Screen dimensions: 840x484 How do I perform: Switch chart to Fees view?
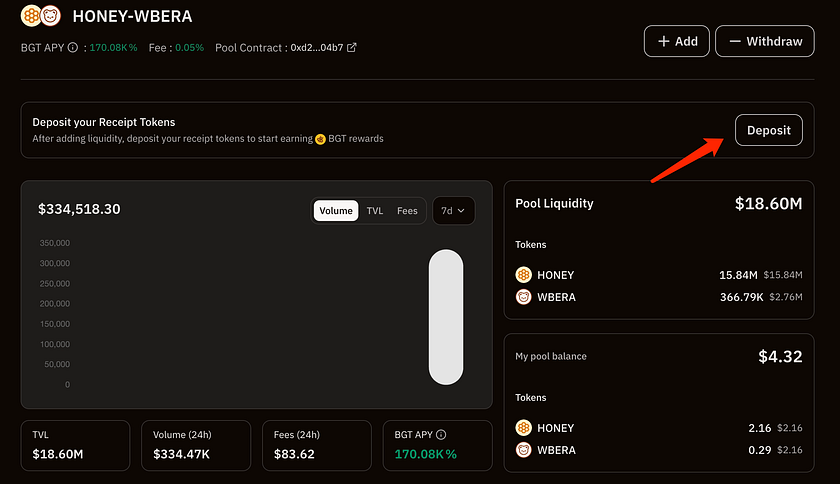click(x=407, y=211)
